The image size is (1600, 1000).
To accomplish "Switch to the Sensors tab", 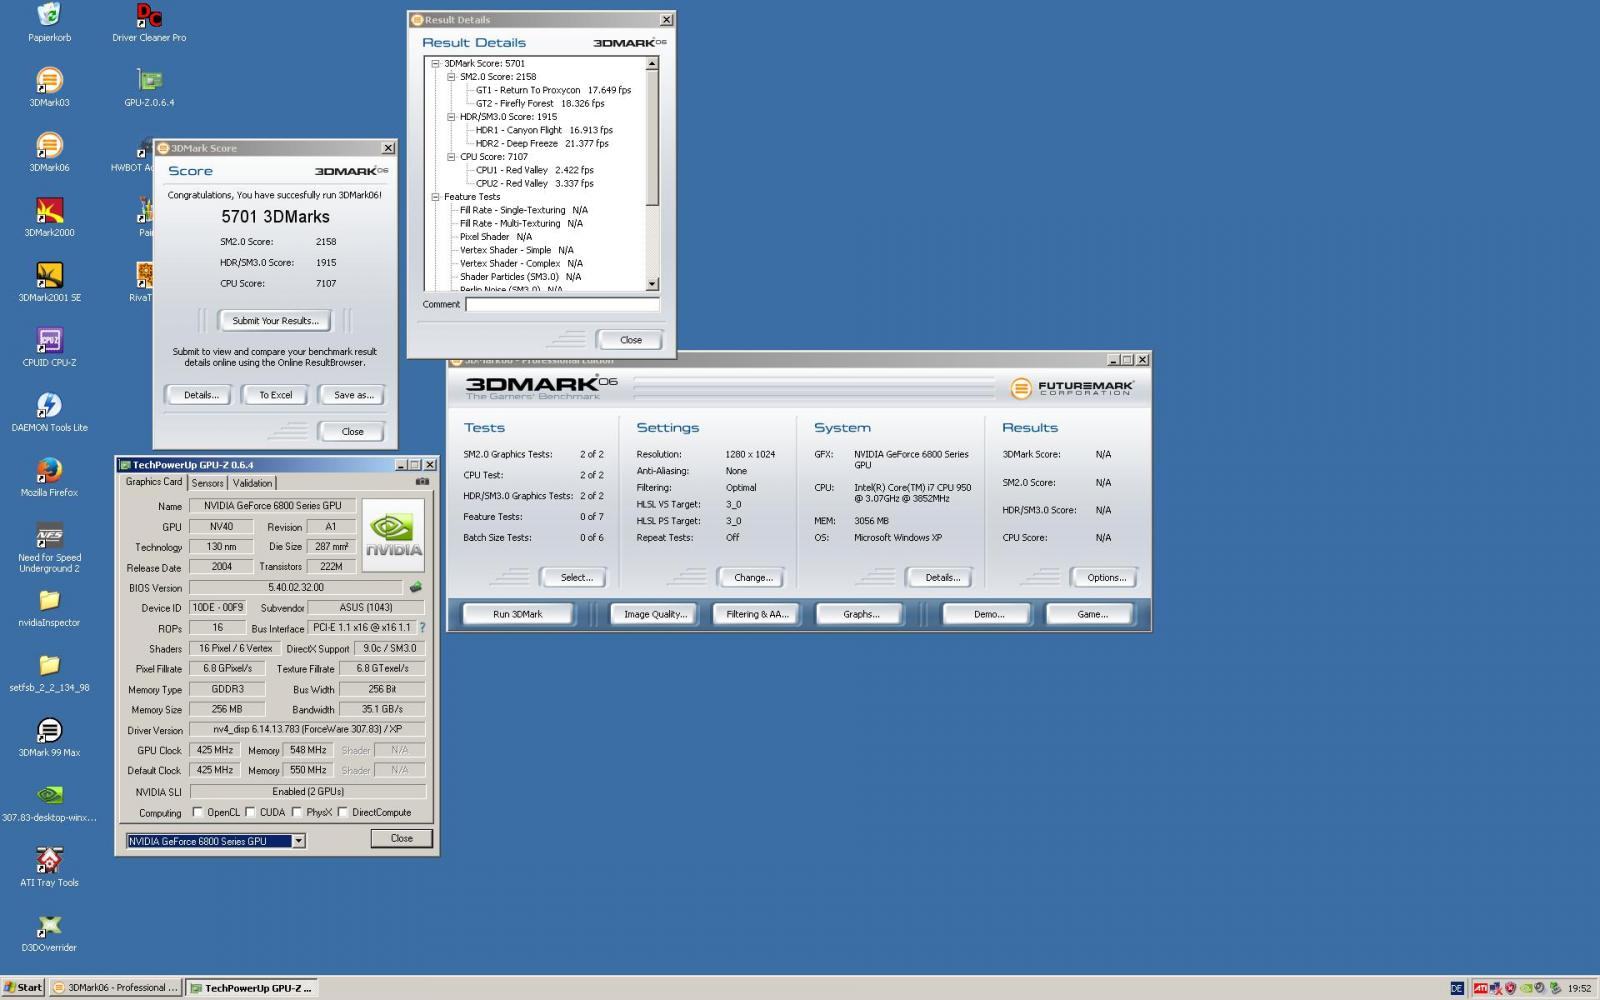I will coord(207,483).
